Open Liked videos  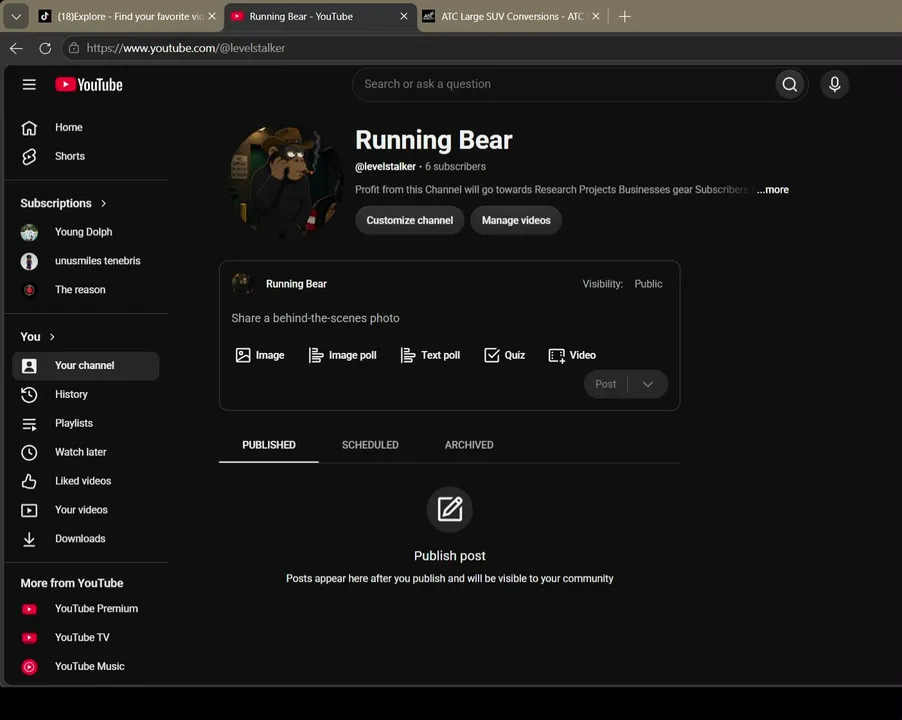(x=86, y=481)
